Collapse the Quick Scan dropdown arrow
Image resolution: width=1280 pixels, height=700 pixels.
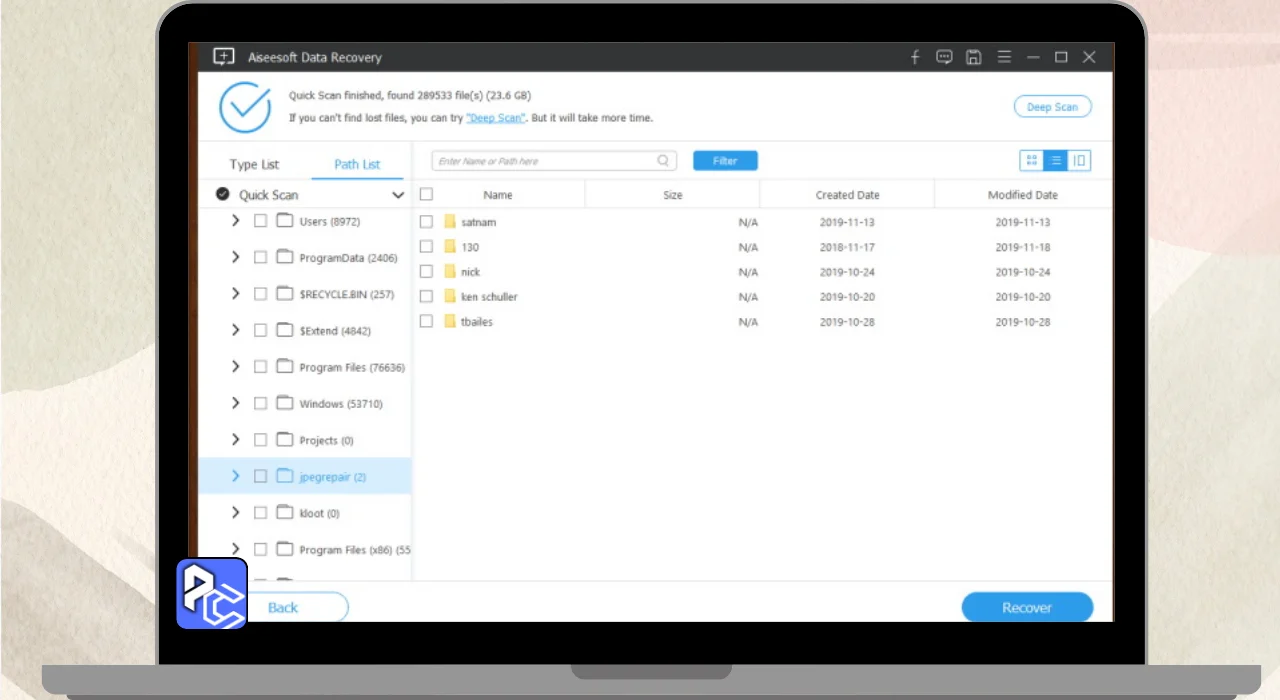click(398, 195)
